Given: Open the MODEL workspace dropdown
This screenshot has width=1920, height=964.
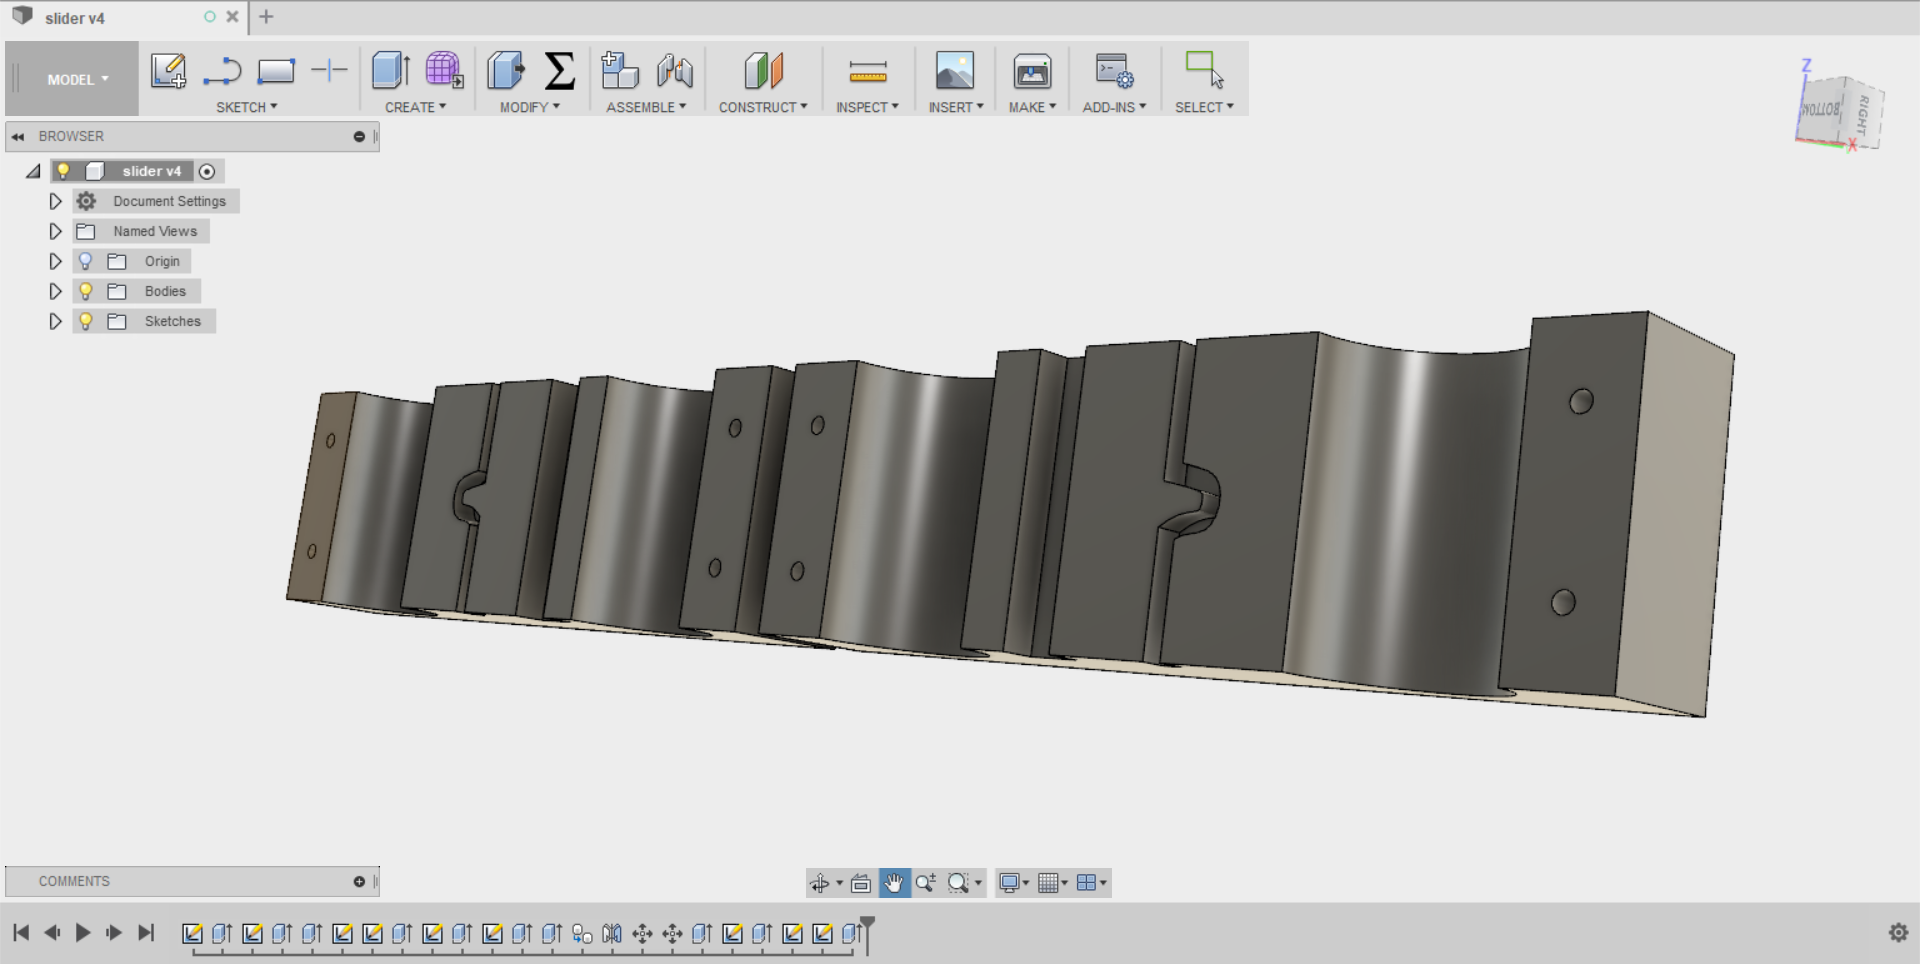Looking at the screenshot, I should click(77, 79).
